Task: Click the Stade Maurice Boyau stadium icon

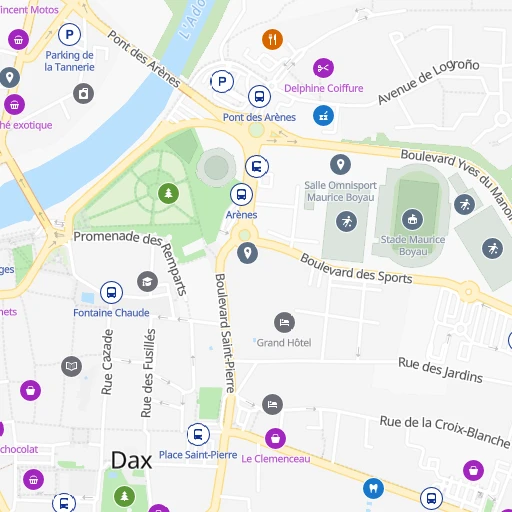Action: click(413, 219)
